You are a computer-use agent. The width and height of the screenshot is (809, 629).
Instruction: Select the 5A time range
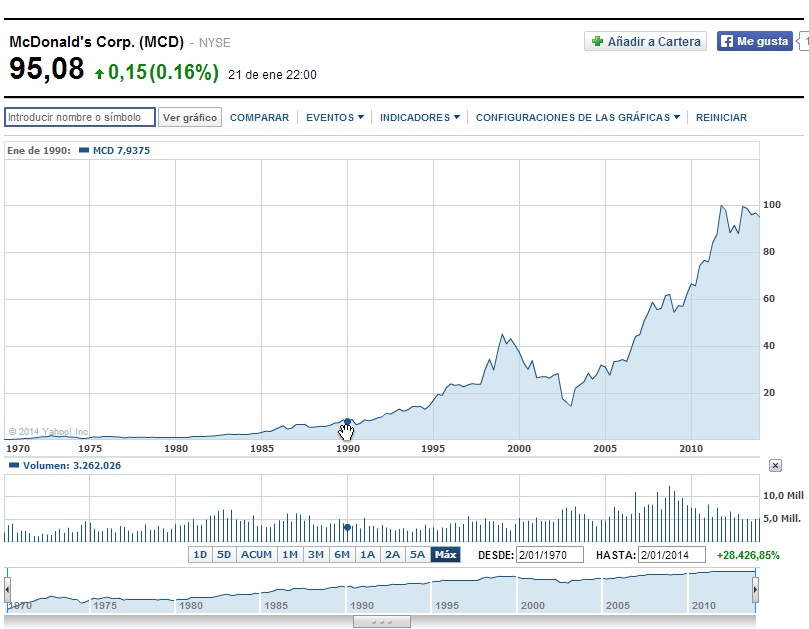(417, 555)
